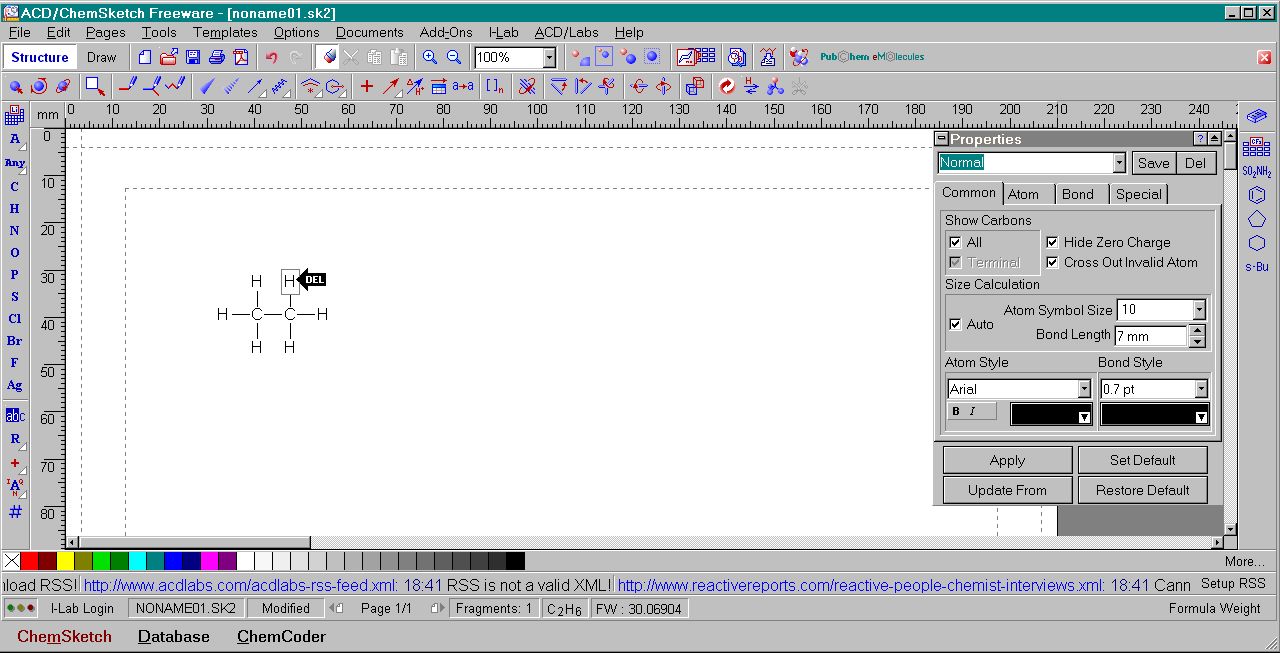Select the Draw Chains zigzag tool
Image resolution: width=1280 pixels, height=653 pixels.
176,86
